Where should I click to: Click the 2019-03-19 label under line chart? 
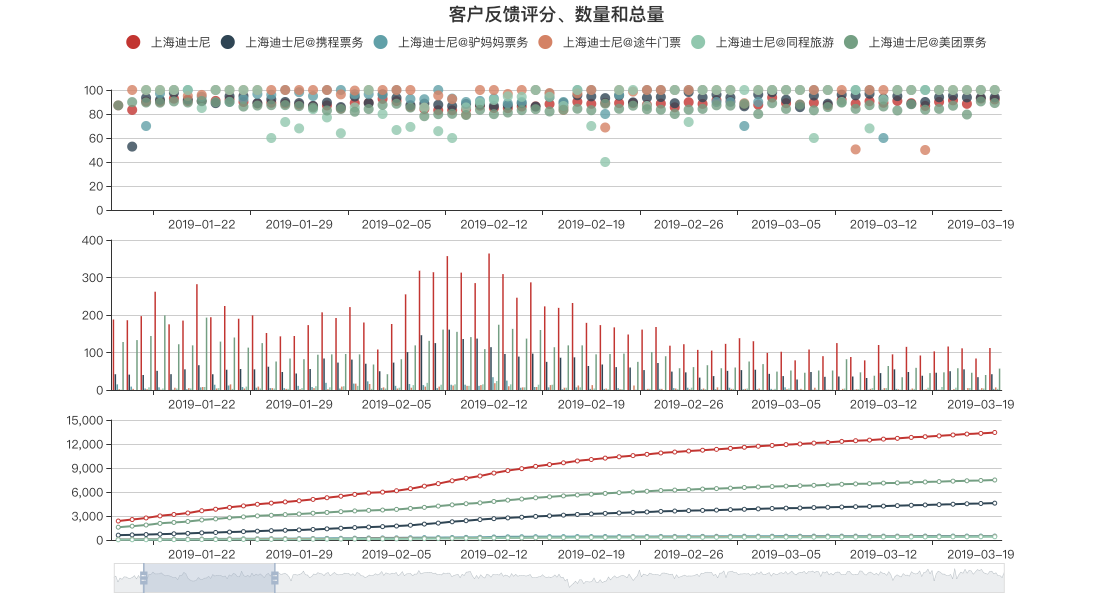click(x=980, y=555)
